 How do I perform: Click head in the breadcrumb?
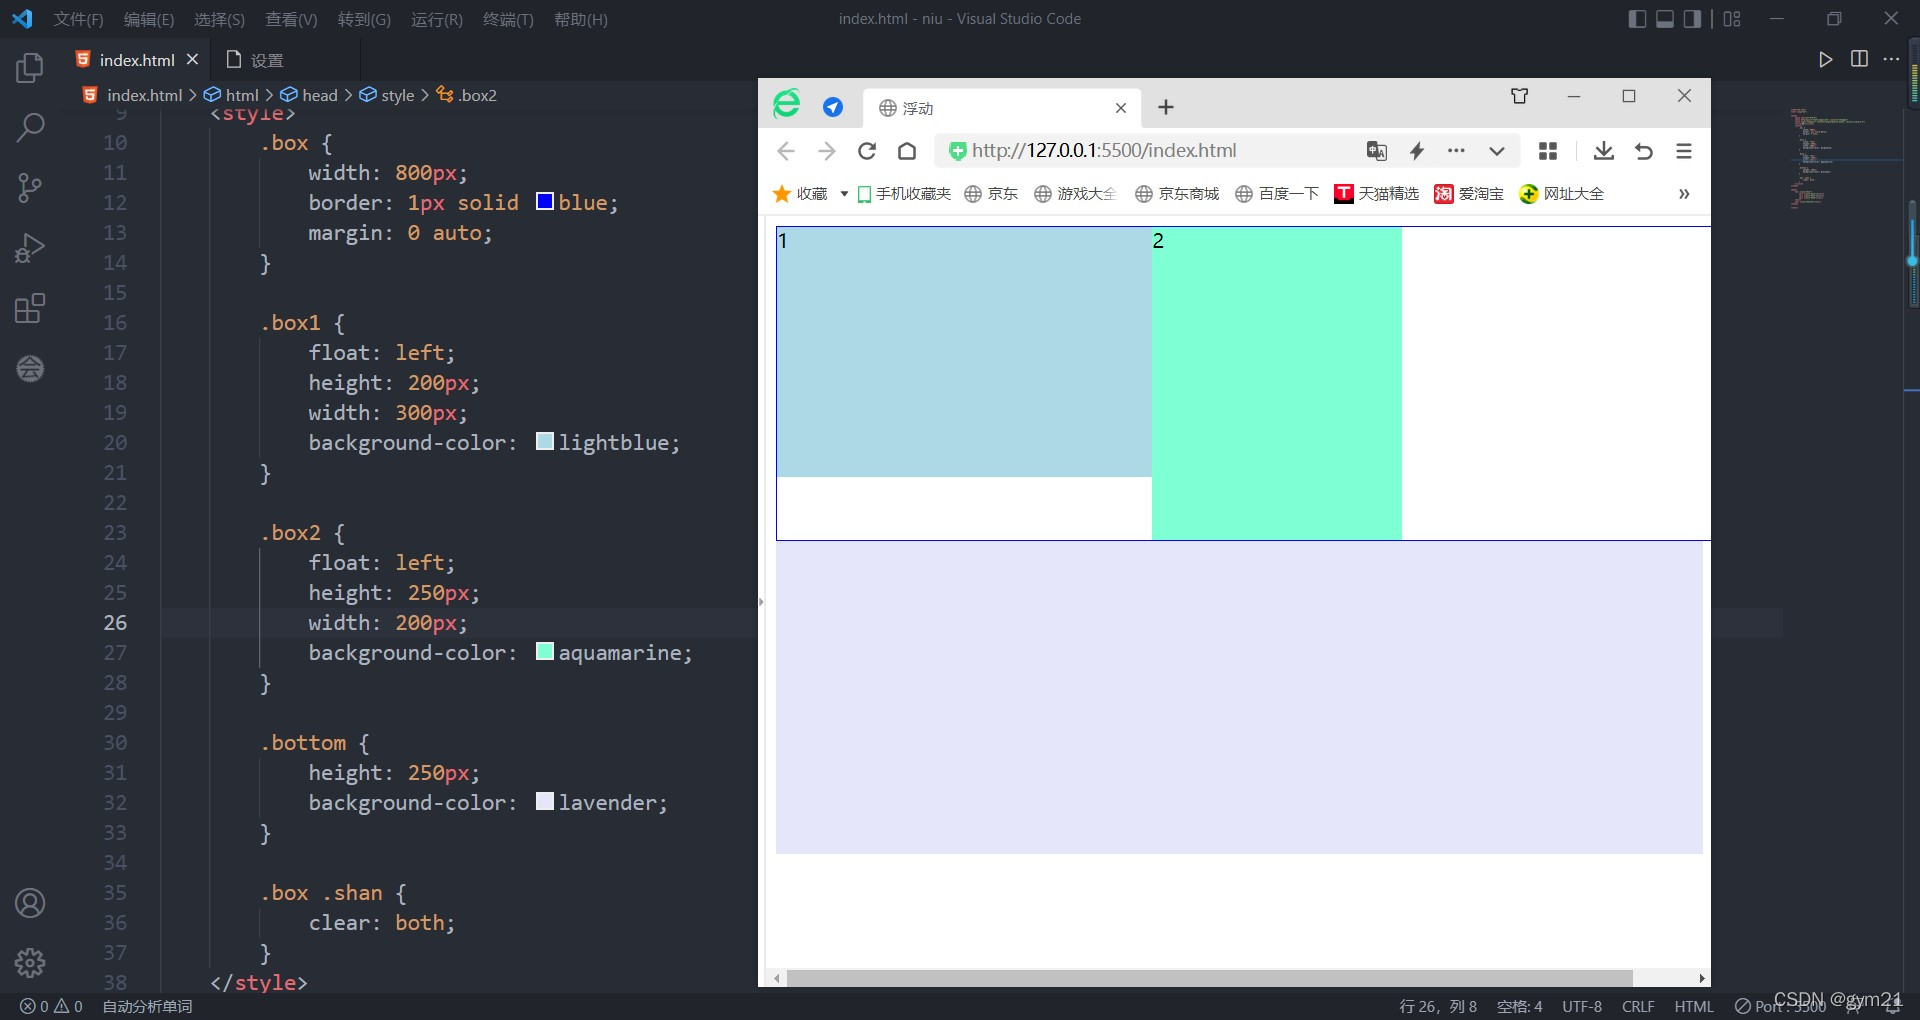[319, 95]
